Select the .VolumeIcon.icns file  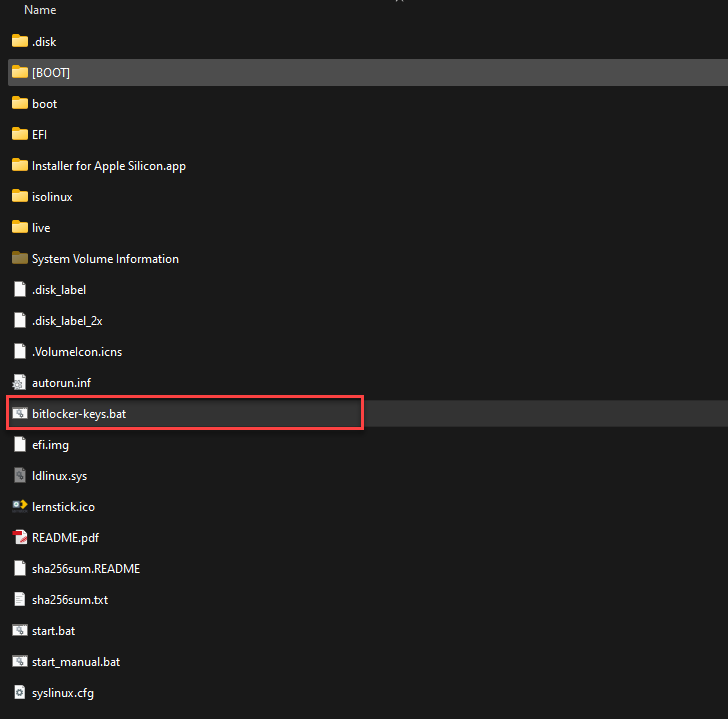(x=76, y=352)
